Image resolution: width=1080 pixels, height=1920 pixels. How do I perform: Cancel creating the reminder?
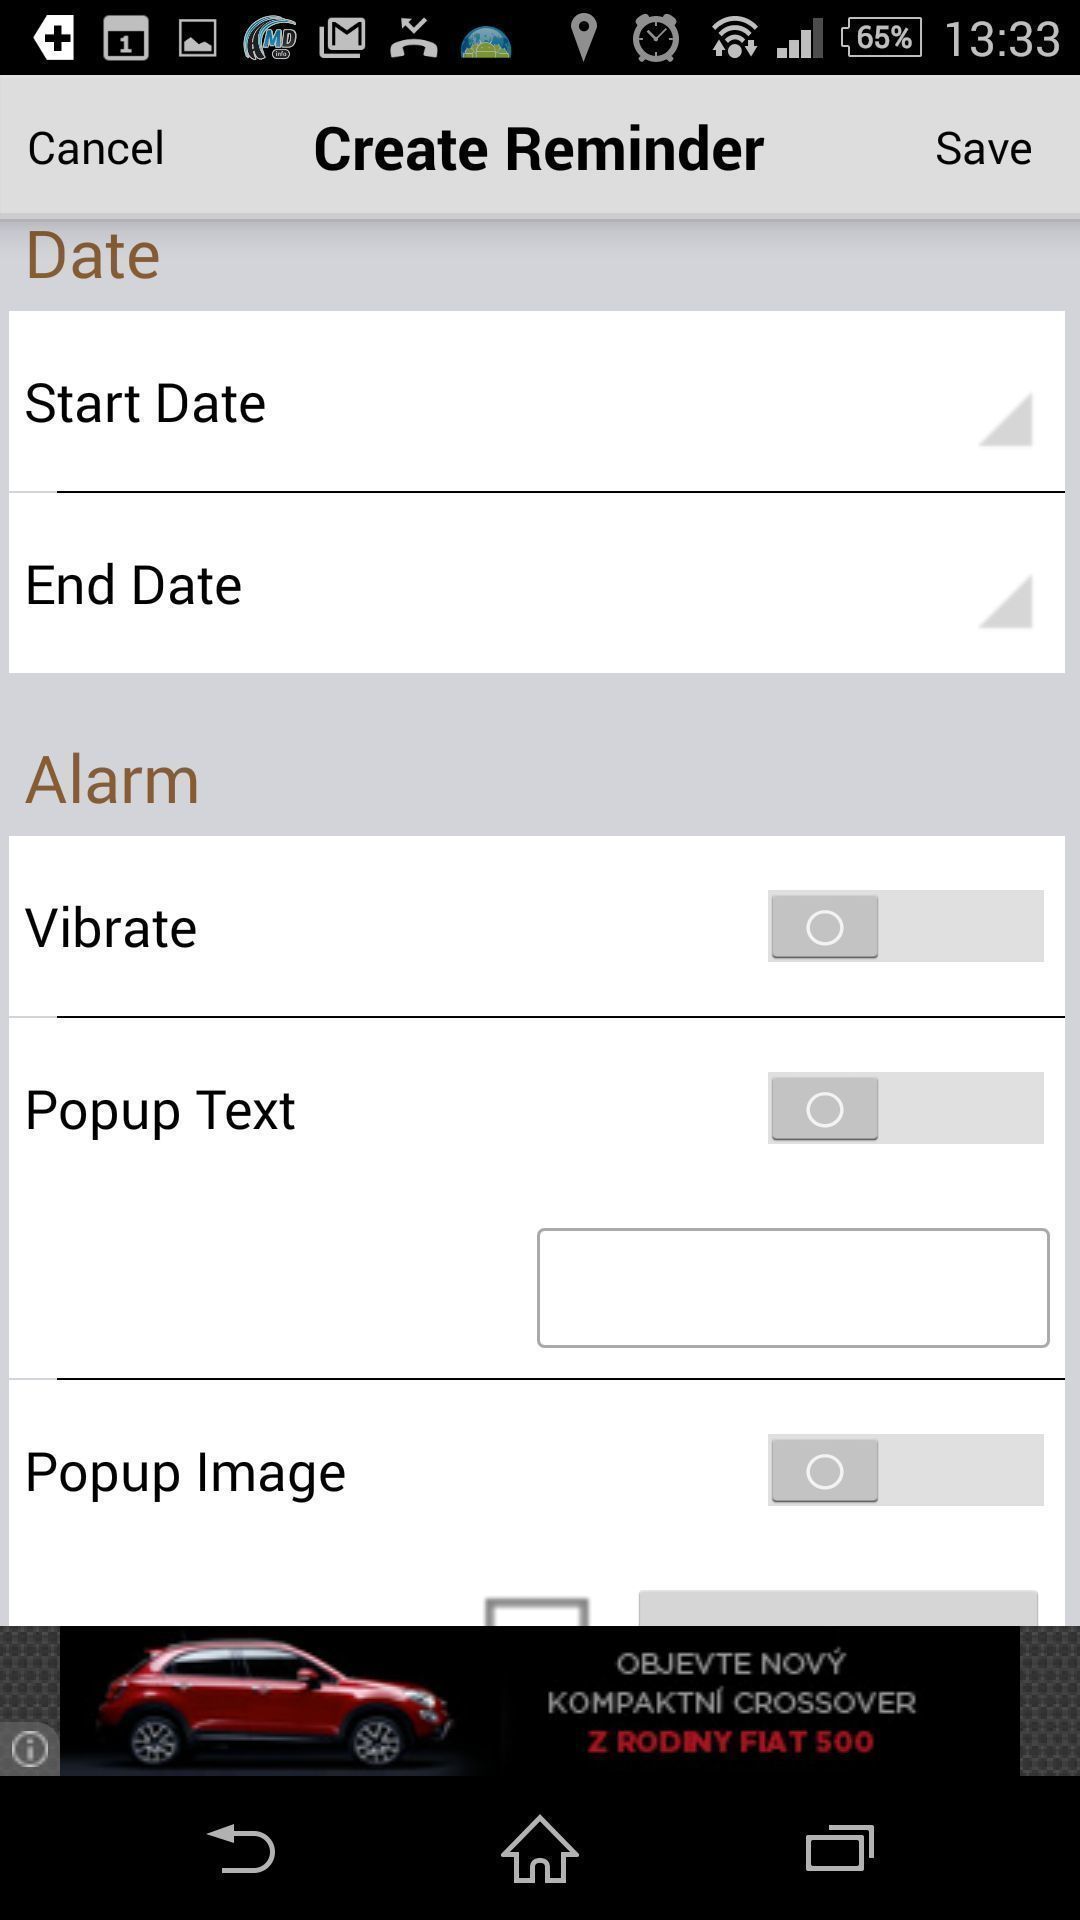point(96,148)
